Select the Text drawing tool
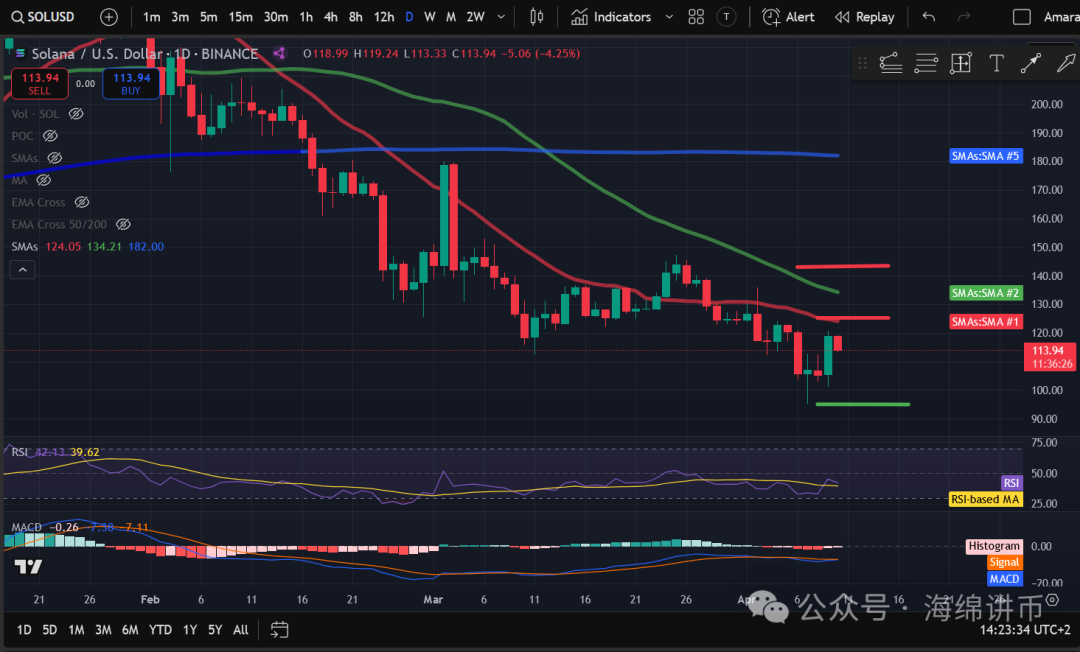This screenshot has width=1080, height=652. click(x=996, y=64)
